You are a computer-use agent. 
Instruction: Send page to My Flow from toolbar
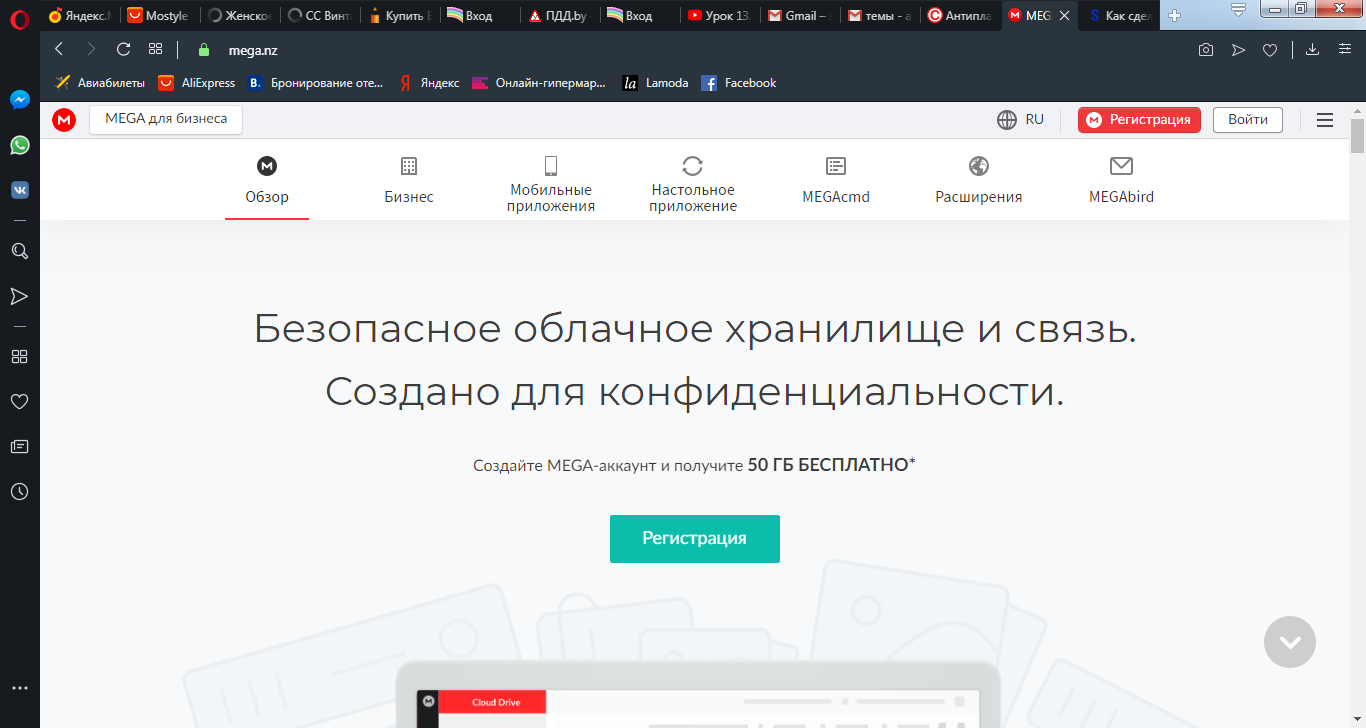(1238, 50)
